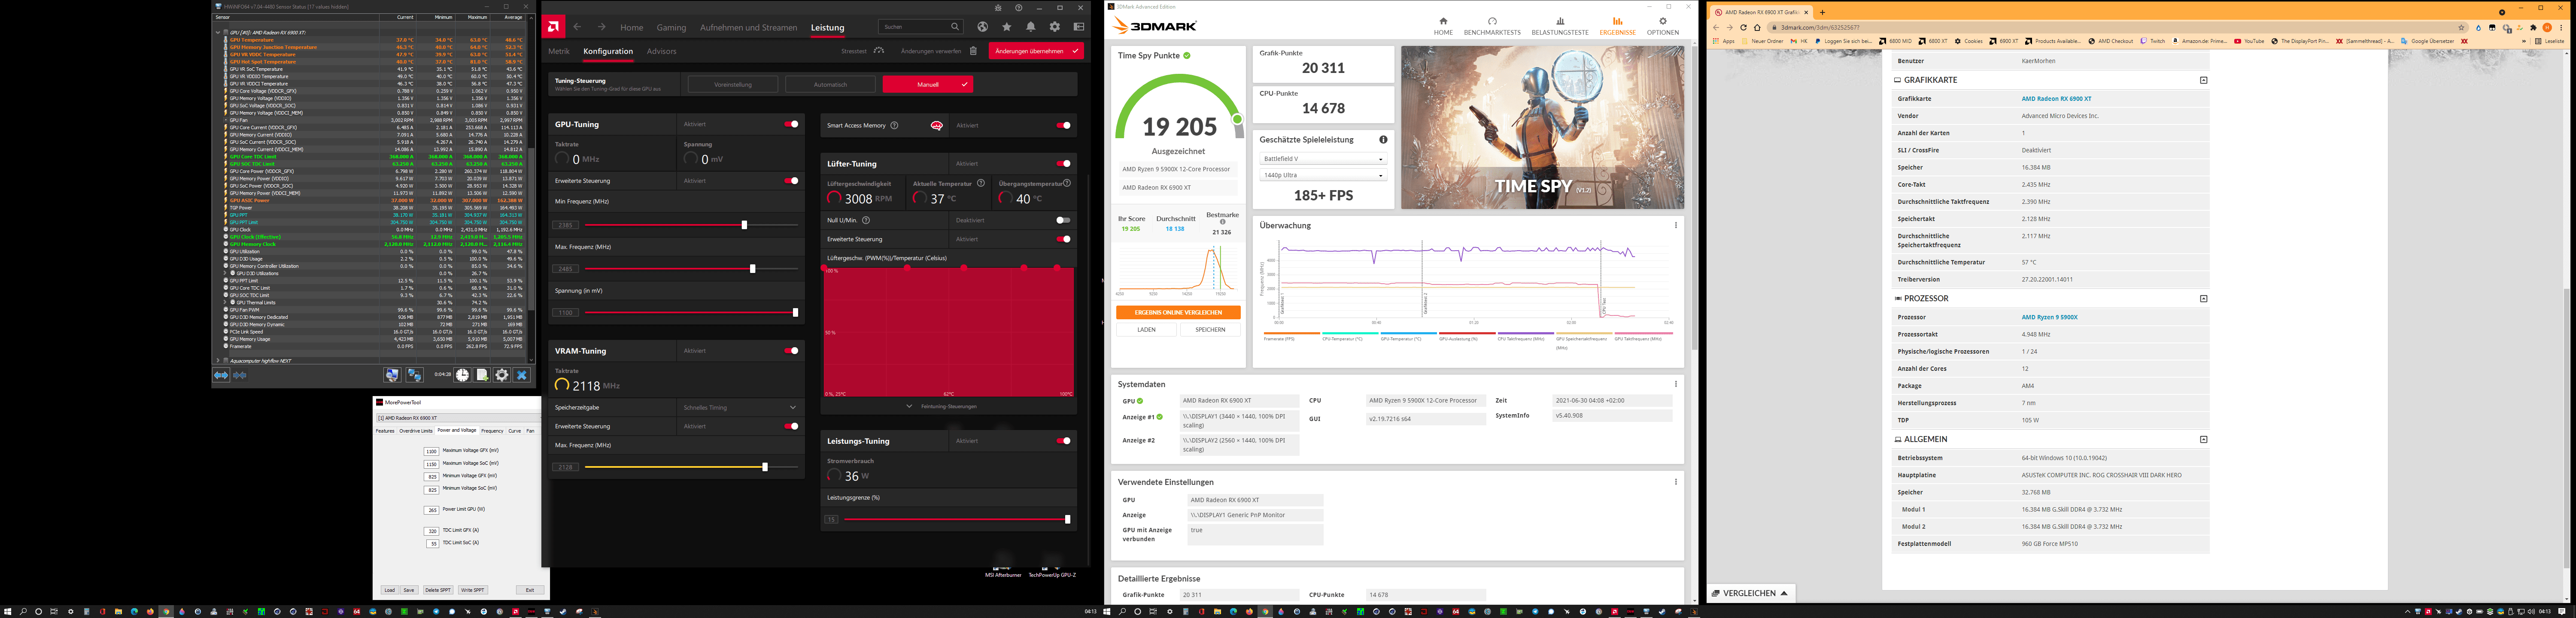Discard changes with trash icon in Radeon
Image resolution: width=2576 pixels, height=618 pixels.
point(973,51)
